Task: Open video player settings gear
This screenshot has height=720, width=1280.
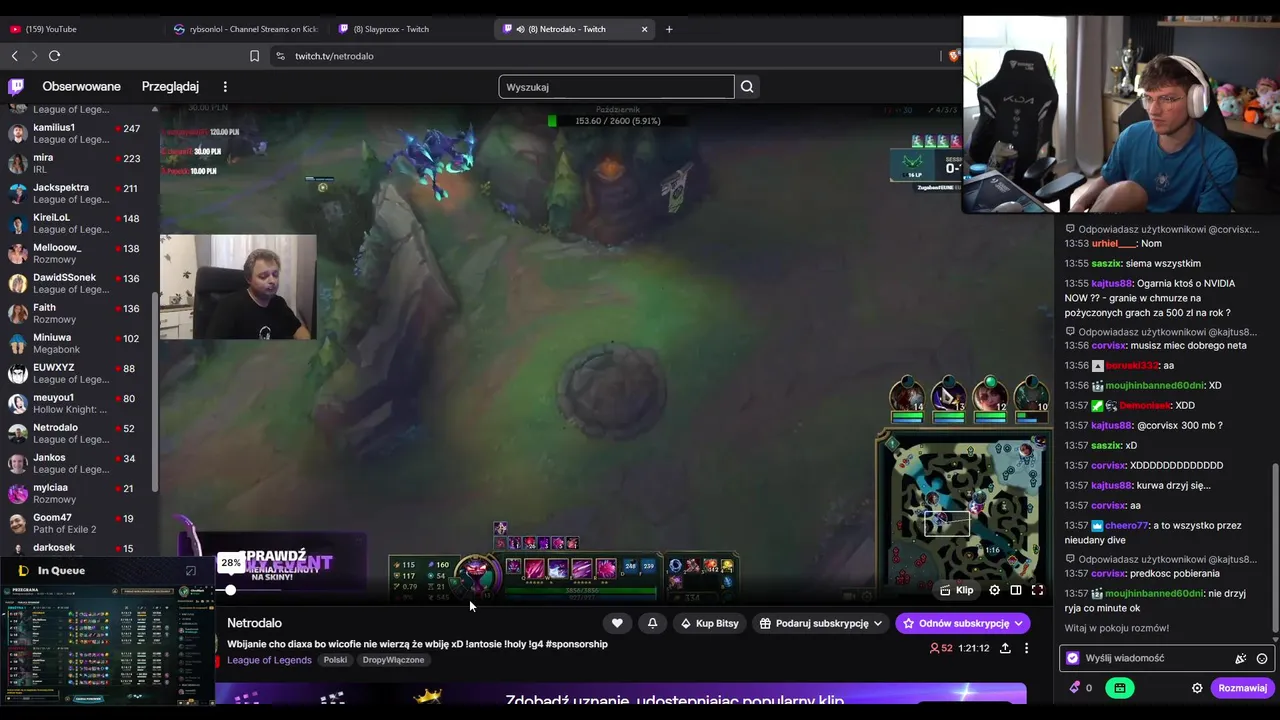Action: (994, 590)
